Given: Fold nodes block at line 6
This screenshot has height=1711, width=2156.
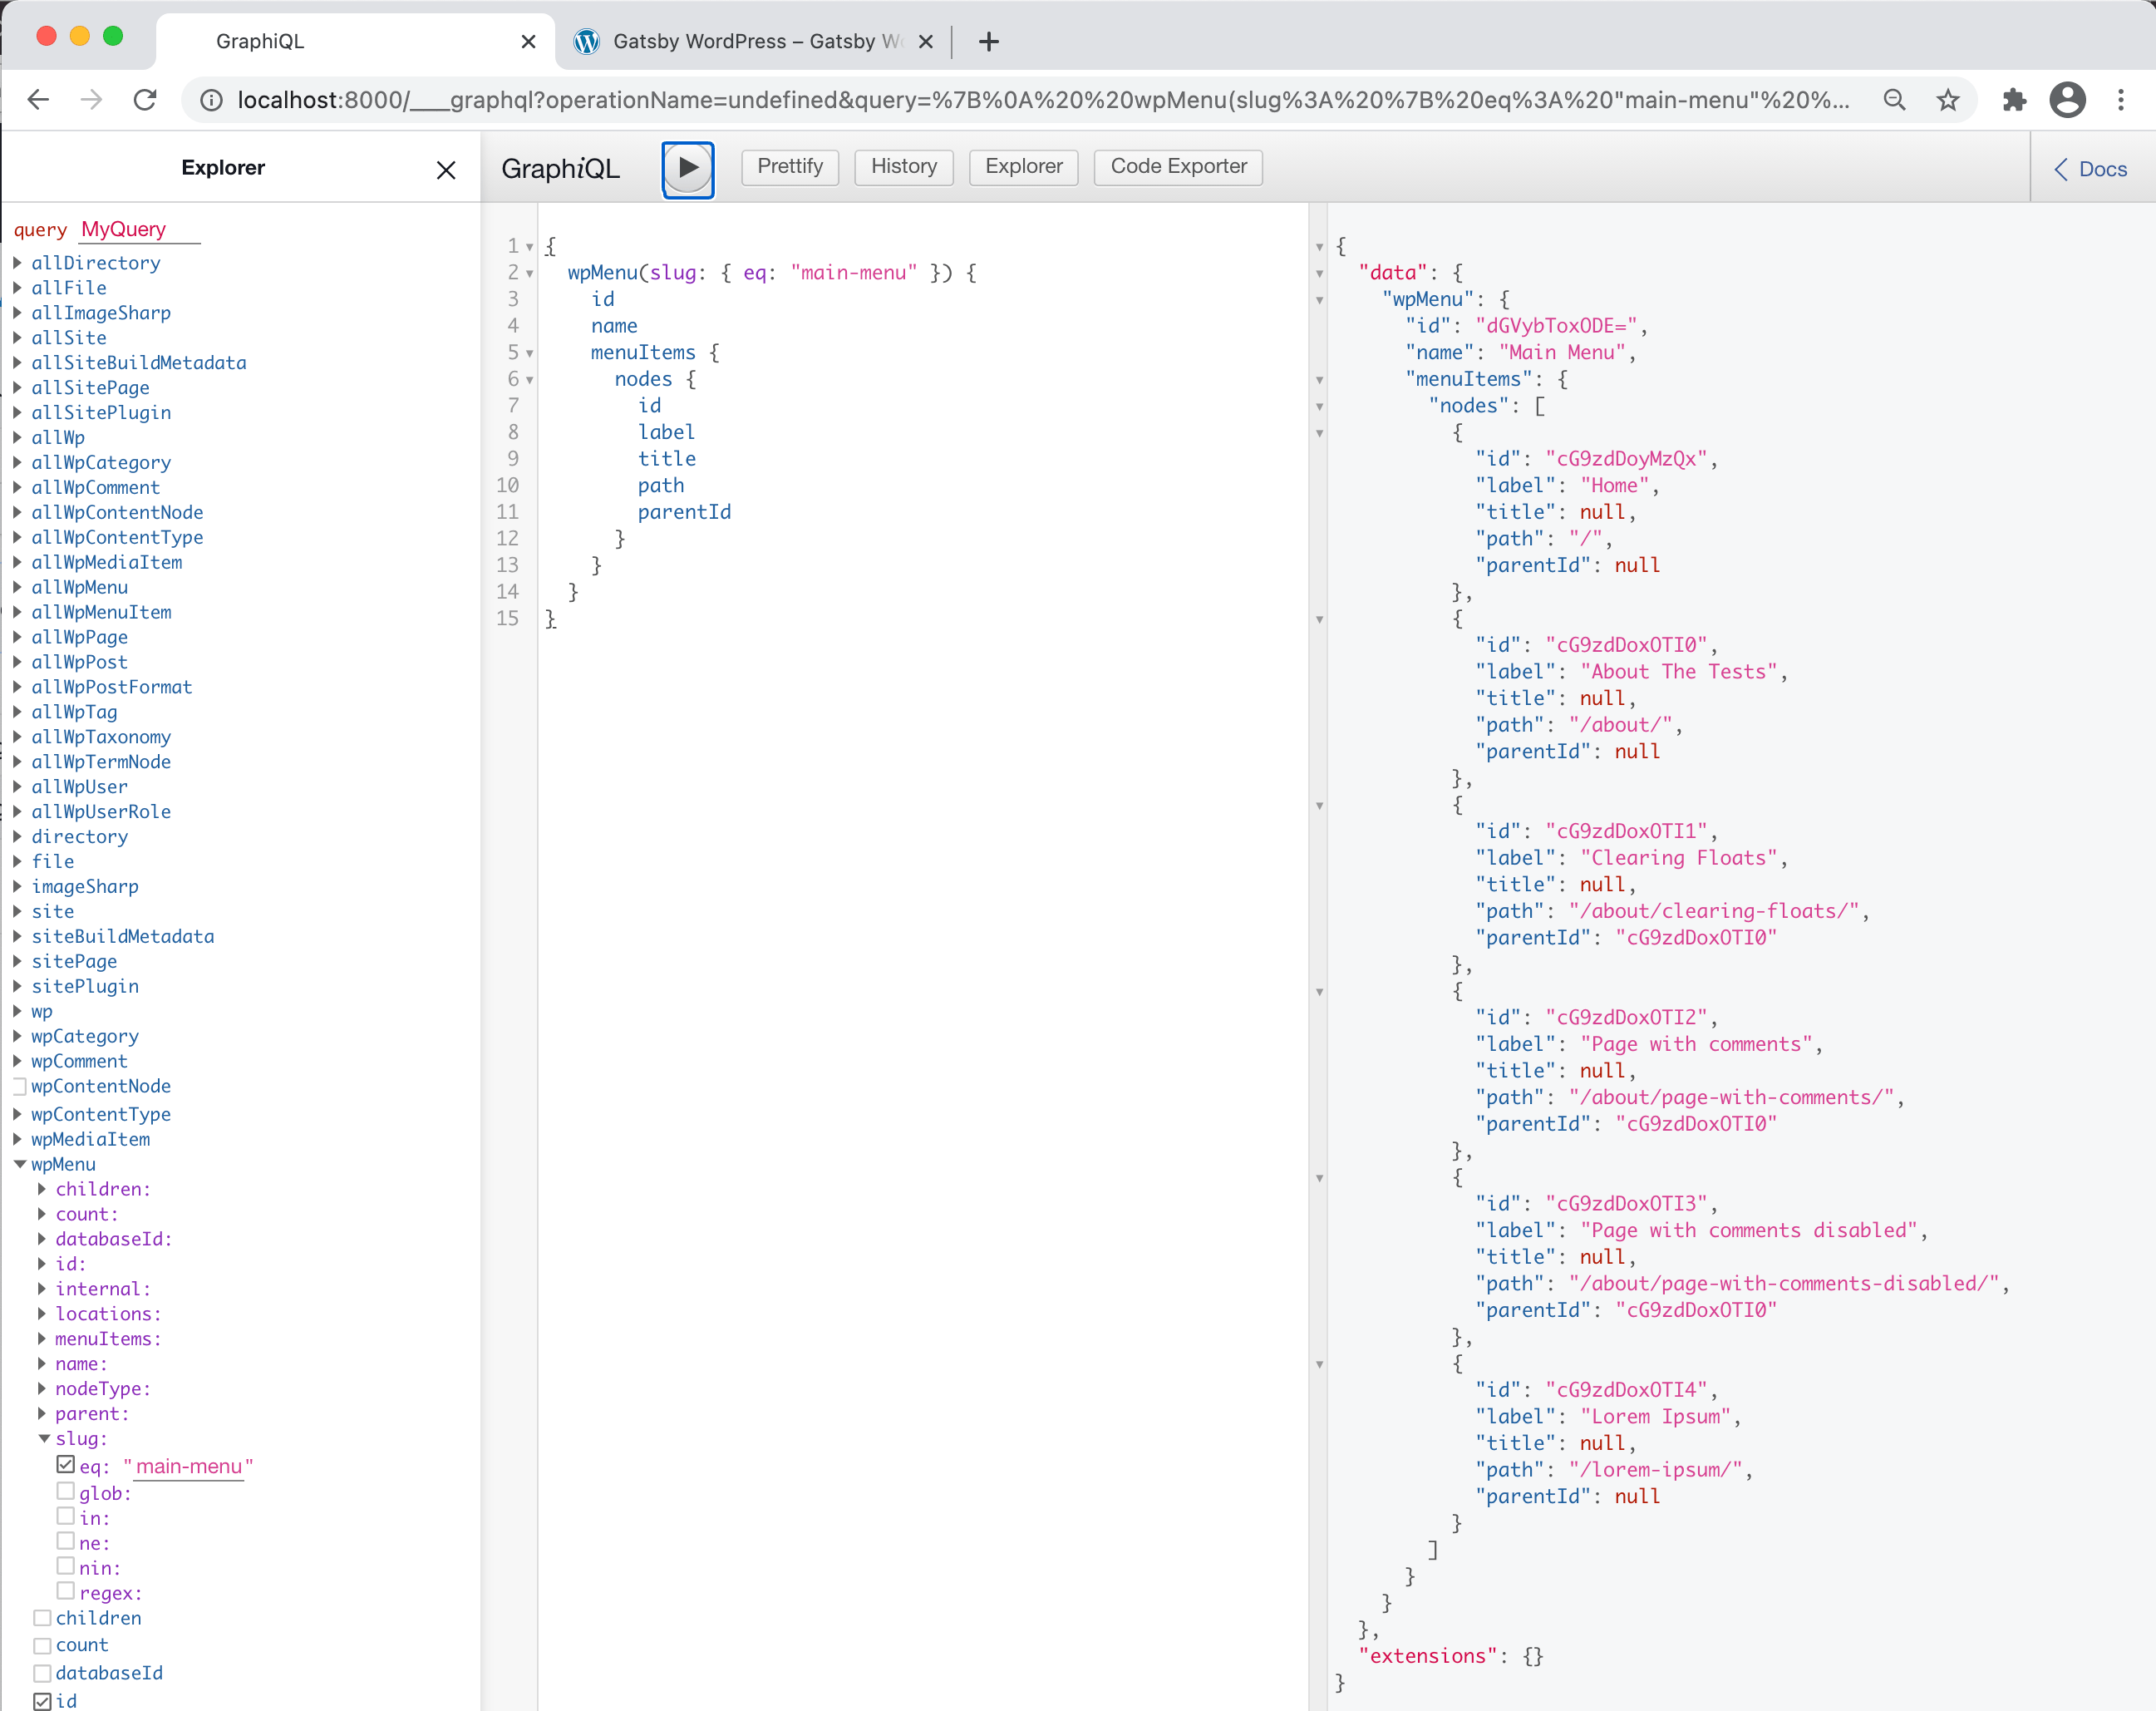Looking at the screenshot, I should point(530,380).
